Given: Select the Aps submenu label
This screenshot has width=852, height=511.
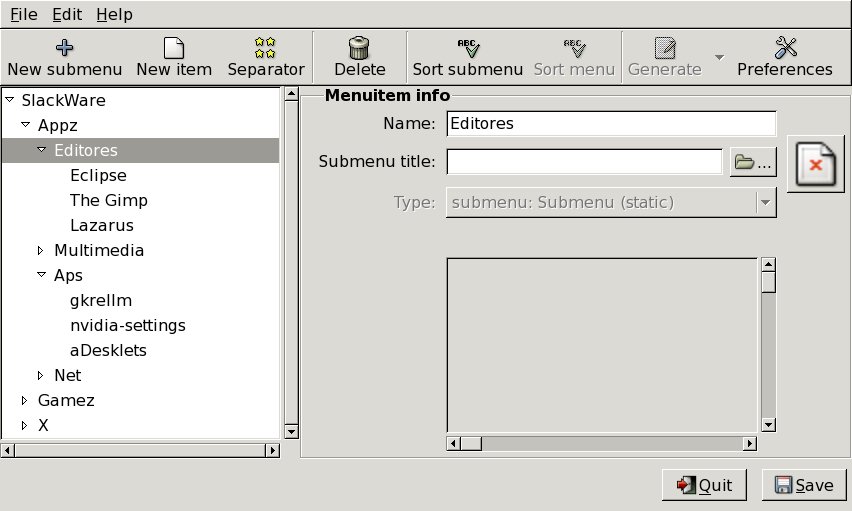Looking at the screenshot, I should click(x=68, y=275).
